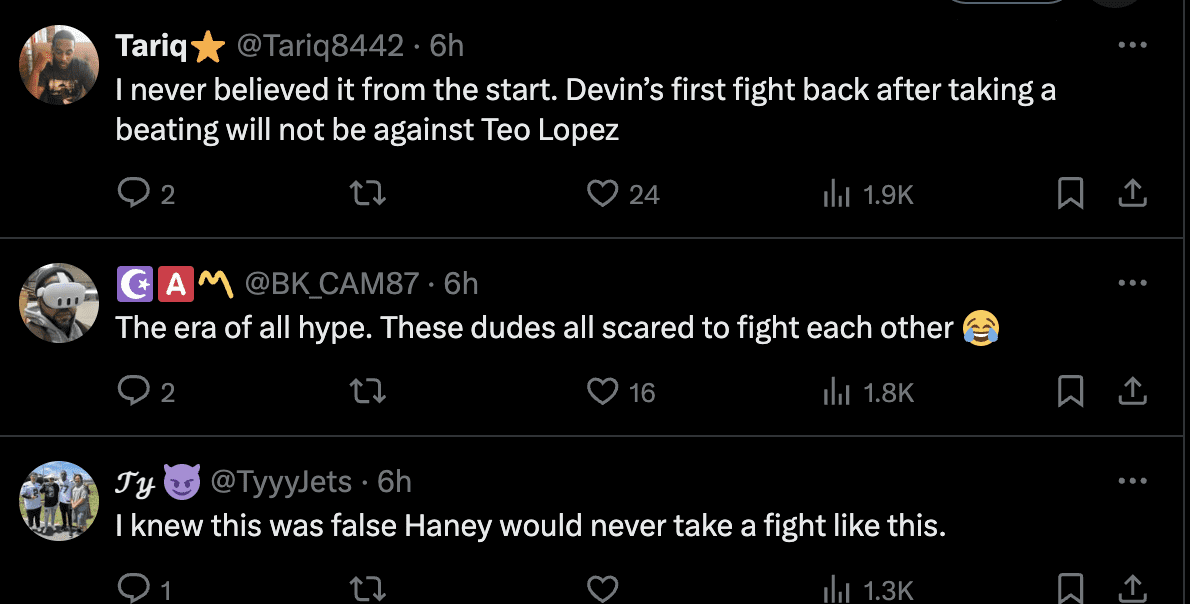Reply to the BK_CAM87 tweet
The image size is (1190, 604).
tap(133, 392)
